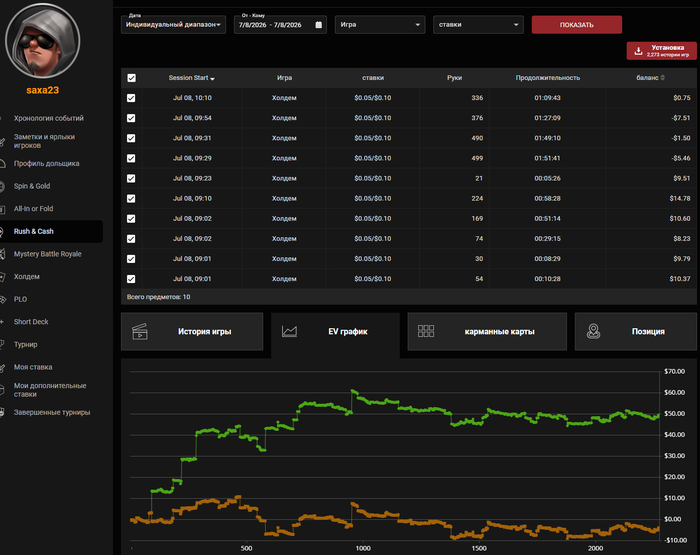Screen dimensions: 700x555
Task: Uncheck the Jul 08, 09:29 session checkbox
Action: [x=131, y=158]
